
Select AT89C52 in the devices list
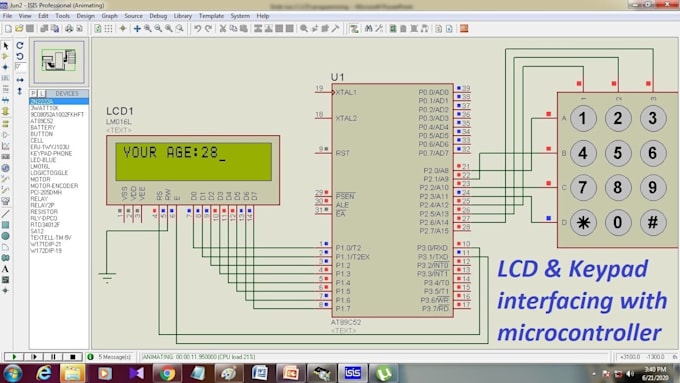click(42, 121)
